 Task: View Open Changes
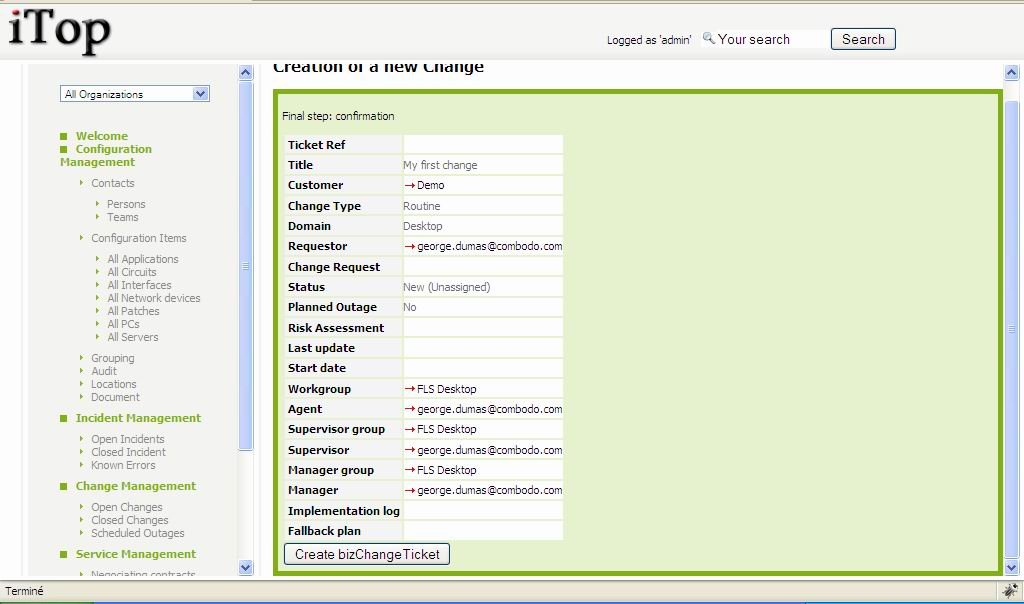[x=127, y=507]
